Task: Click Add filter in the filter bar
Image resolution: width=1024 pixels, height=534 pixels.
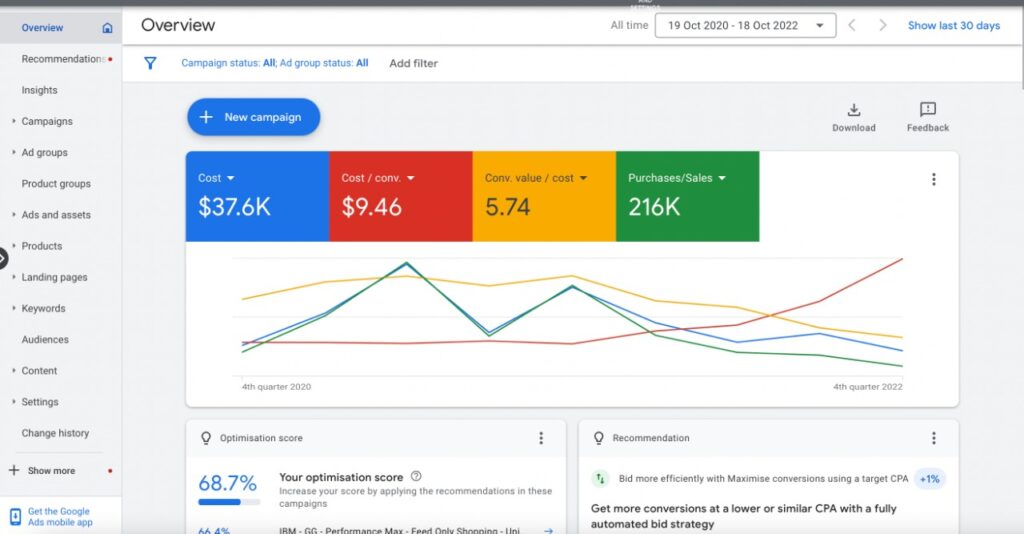Action: (413, 63)
